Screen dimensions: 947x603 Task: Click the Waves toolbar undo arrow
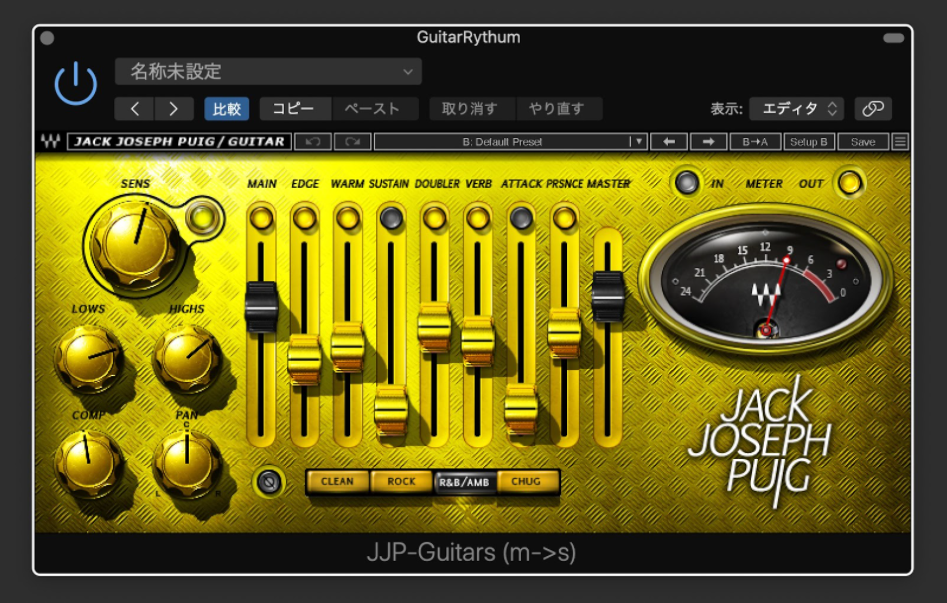click(313, 141)
